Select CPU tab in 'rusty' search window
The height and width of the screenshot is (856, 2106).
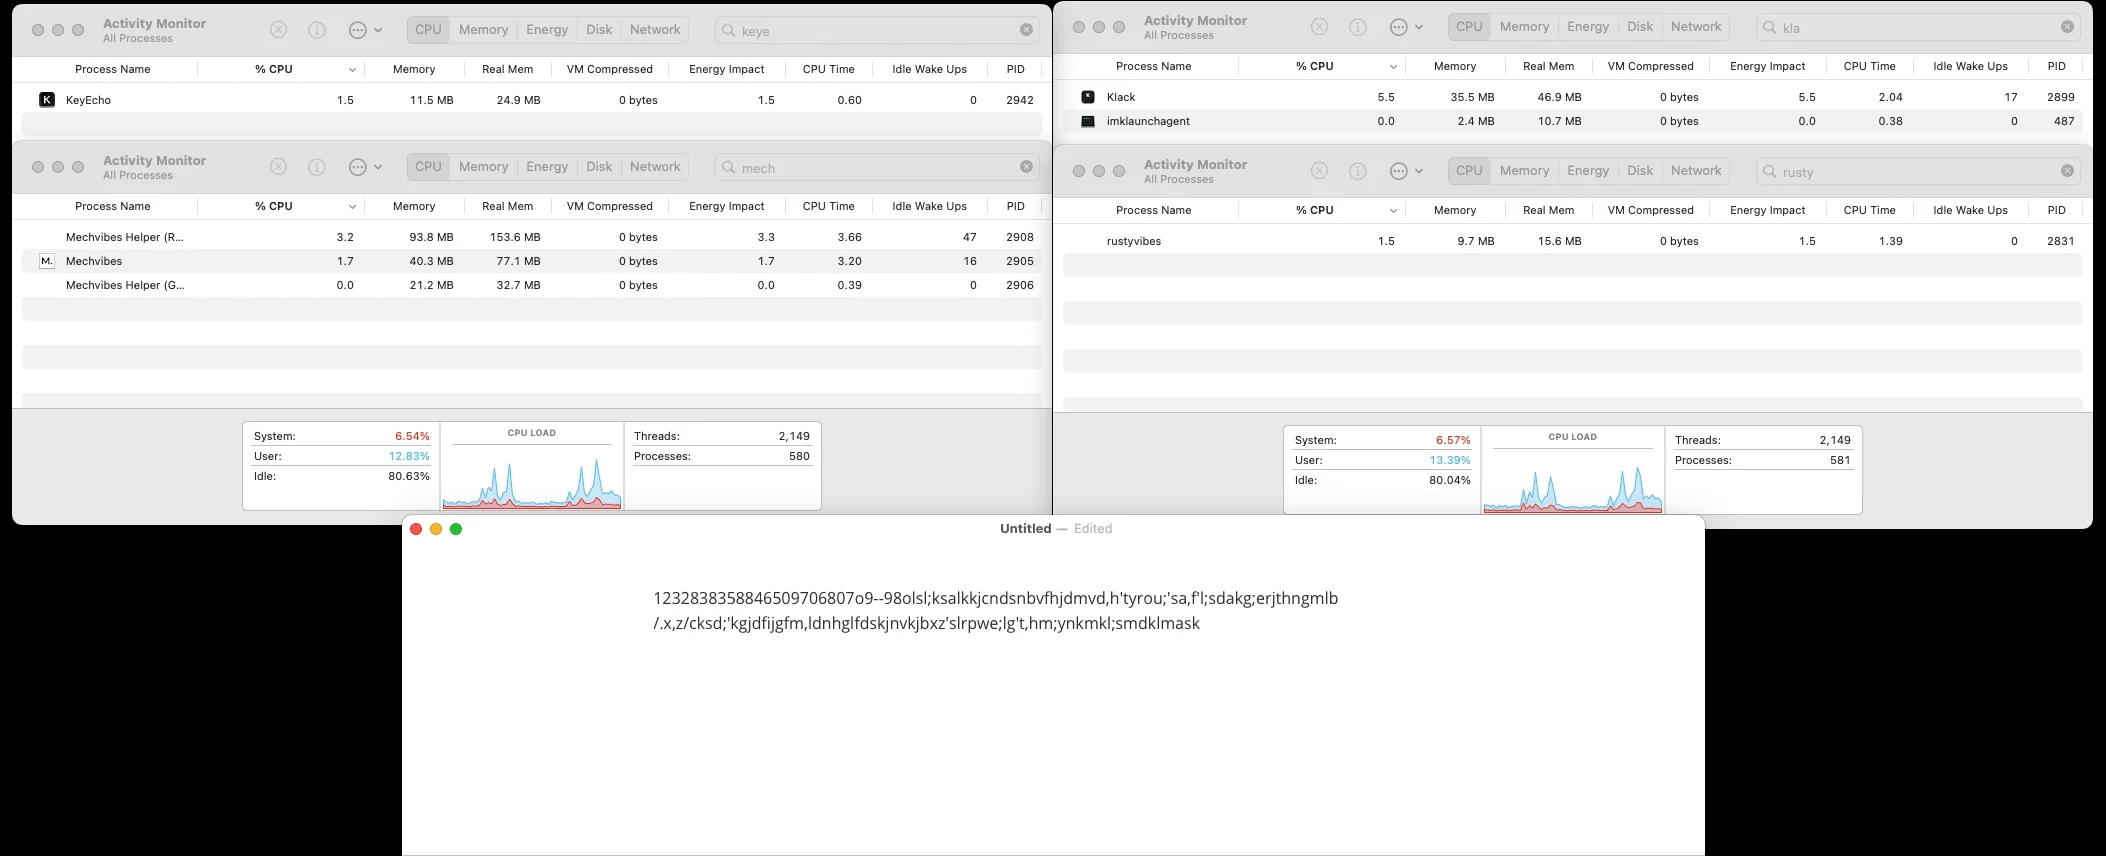pos(1469,171)
